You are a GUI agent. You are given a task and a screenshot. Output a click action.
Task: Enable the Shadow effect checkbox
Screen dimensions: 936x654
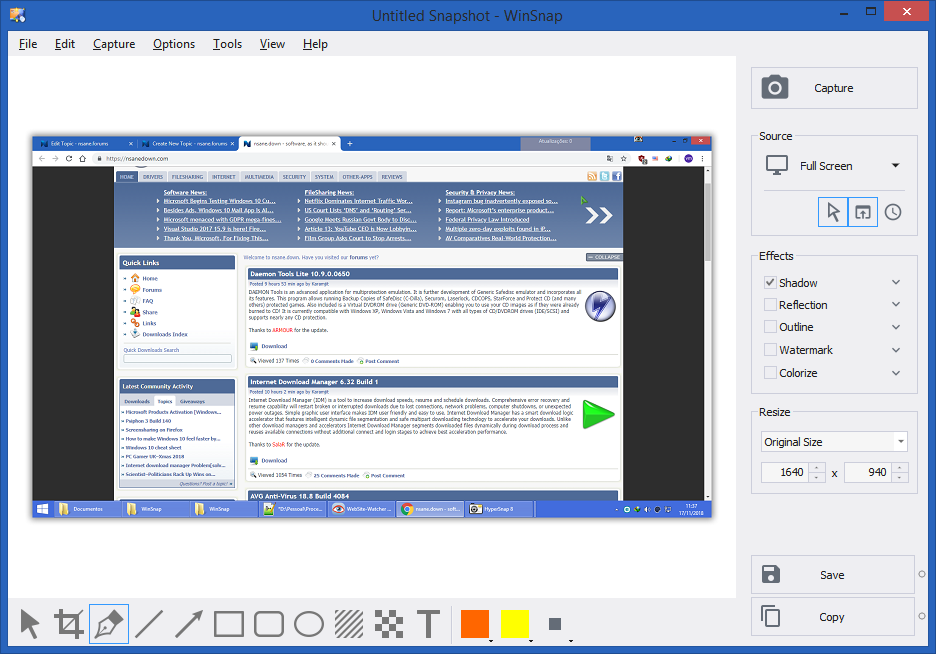click(770, 282)
